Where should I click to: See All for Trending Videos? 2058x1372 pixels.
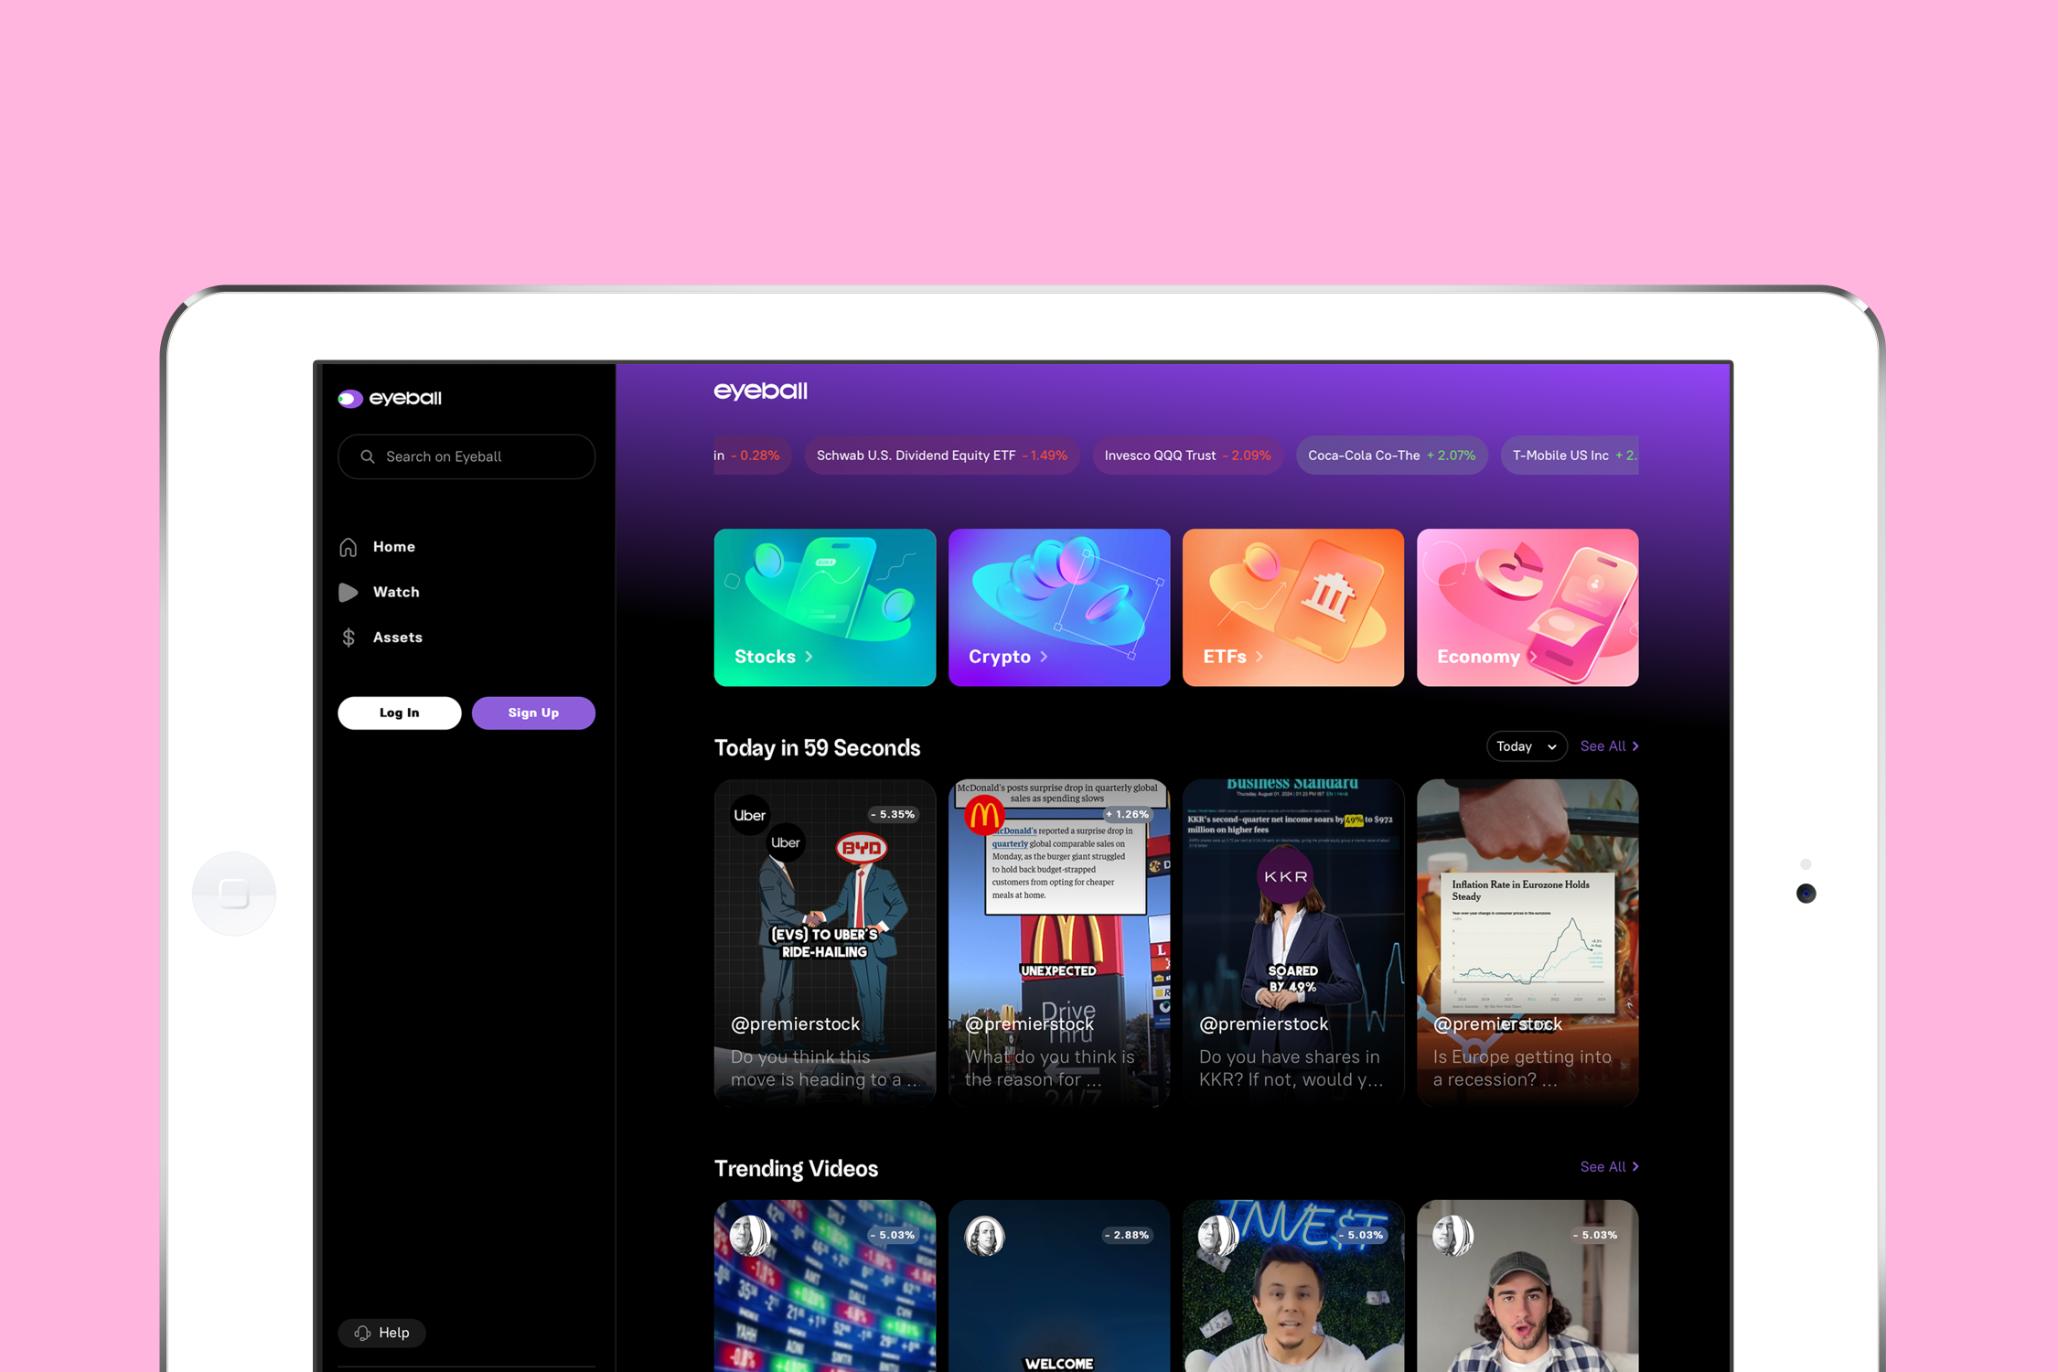(x=1609, y=1167)
